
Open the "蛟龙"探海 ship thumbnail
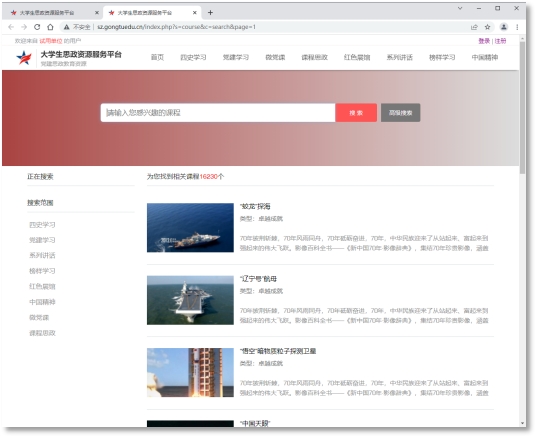[x=190, y=228]
